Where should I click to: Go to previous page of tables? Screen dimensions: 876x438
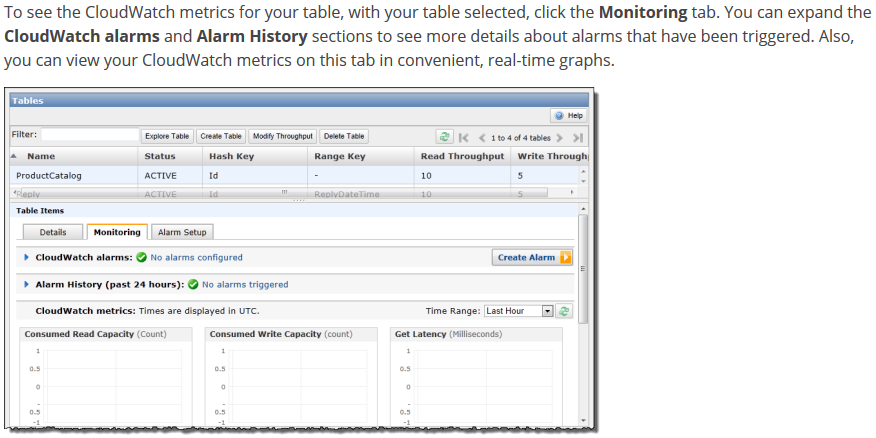(482, 137)
